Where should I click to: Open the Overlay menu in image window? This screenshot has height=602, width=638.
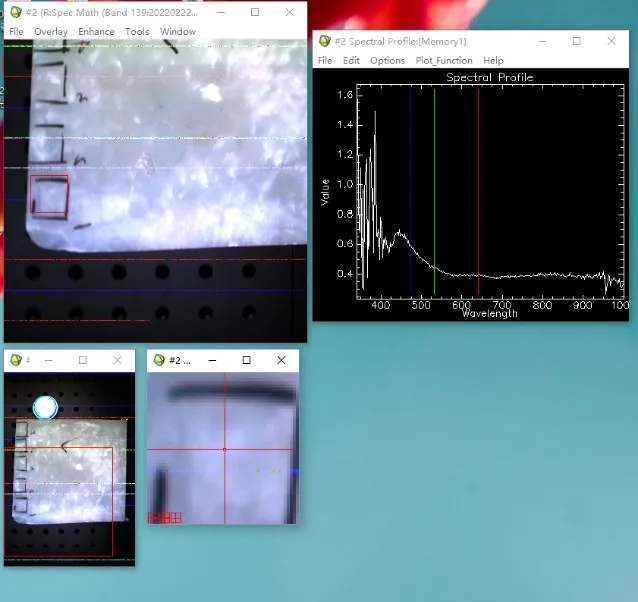coord(50,32)
